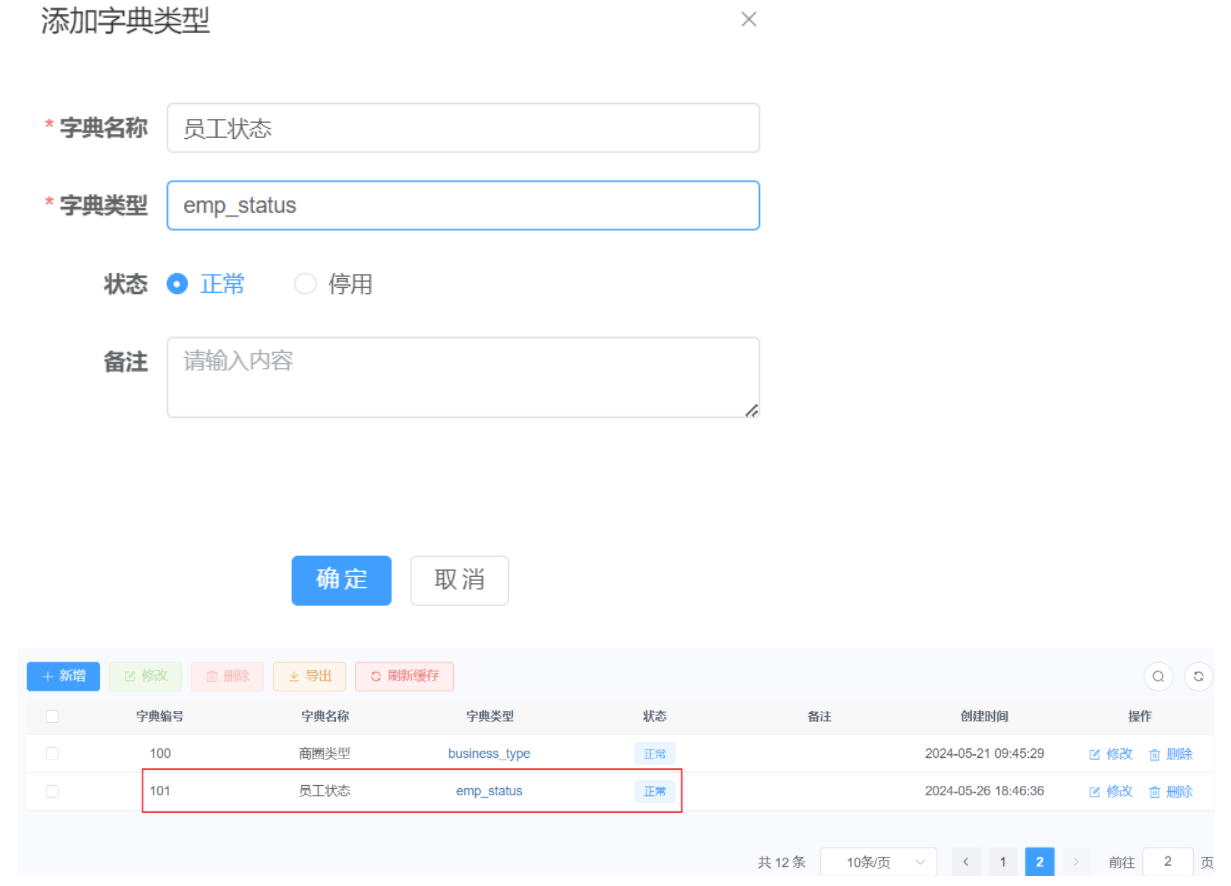The width and height of the screenshot is (1231, 886).
Task: Click the 字典编号 column header
Action: [x=160, y=717]
